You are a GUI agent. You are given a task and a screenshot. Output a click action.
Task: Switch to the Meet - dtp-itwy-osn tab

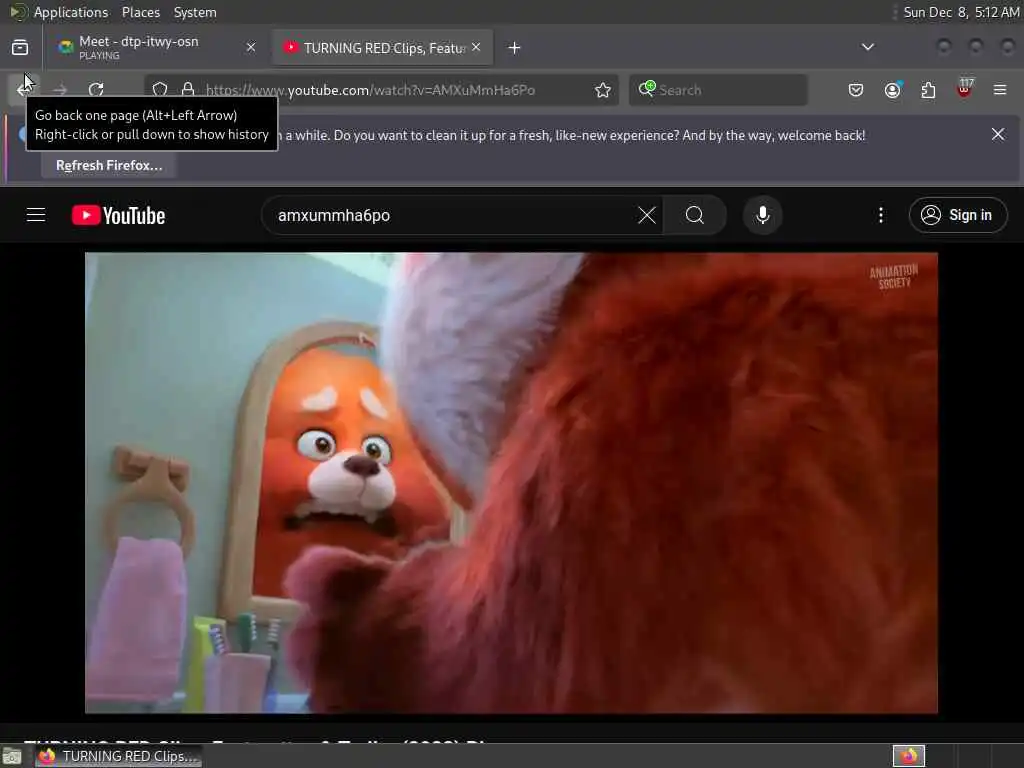click(x=157, y=47)
